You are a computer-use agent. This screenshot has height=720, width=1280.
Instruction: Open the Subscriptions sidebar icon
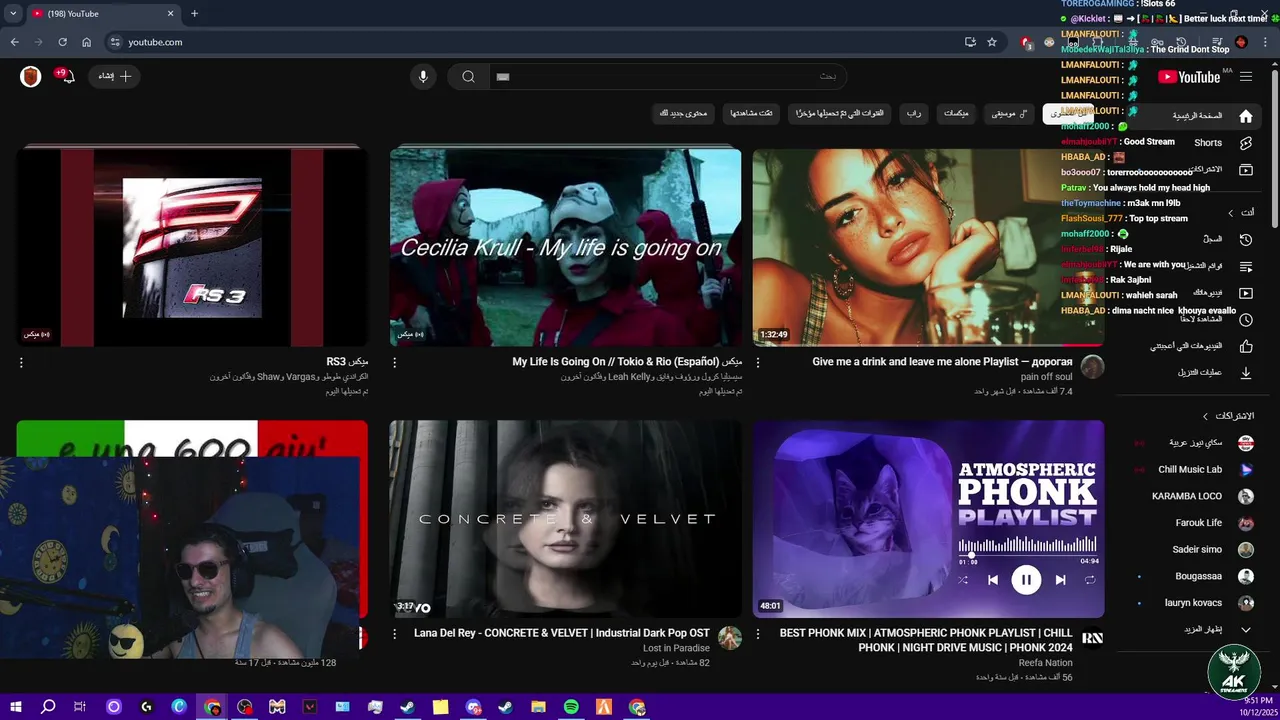pos(1245,170)
